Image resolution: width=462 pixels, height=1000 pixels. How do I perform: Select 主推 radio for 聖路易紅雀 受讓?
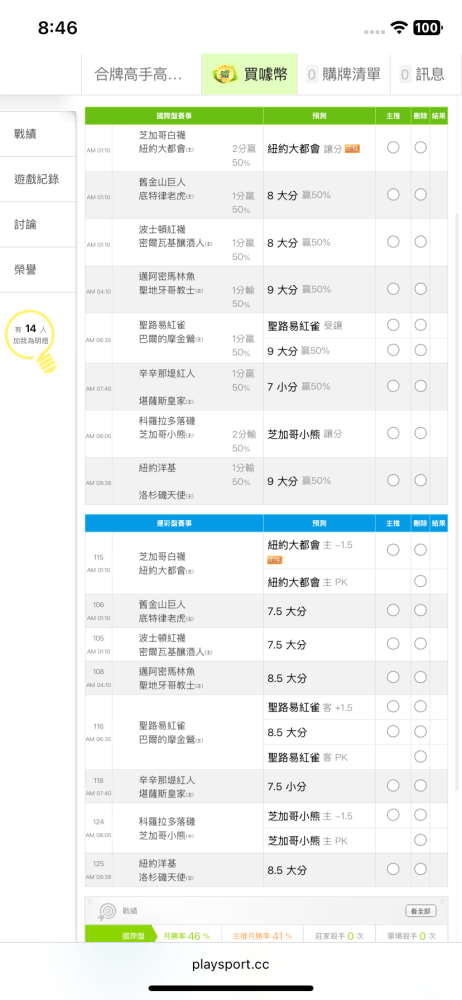coord(393,325)
